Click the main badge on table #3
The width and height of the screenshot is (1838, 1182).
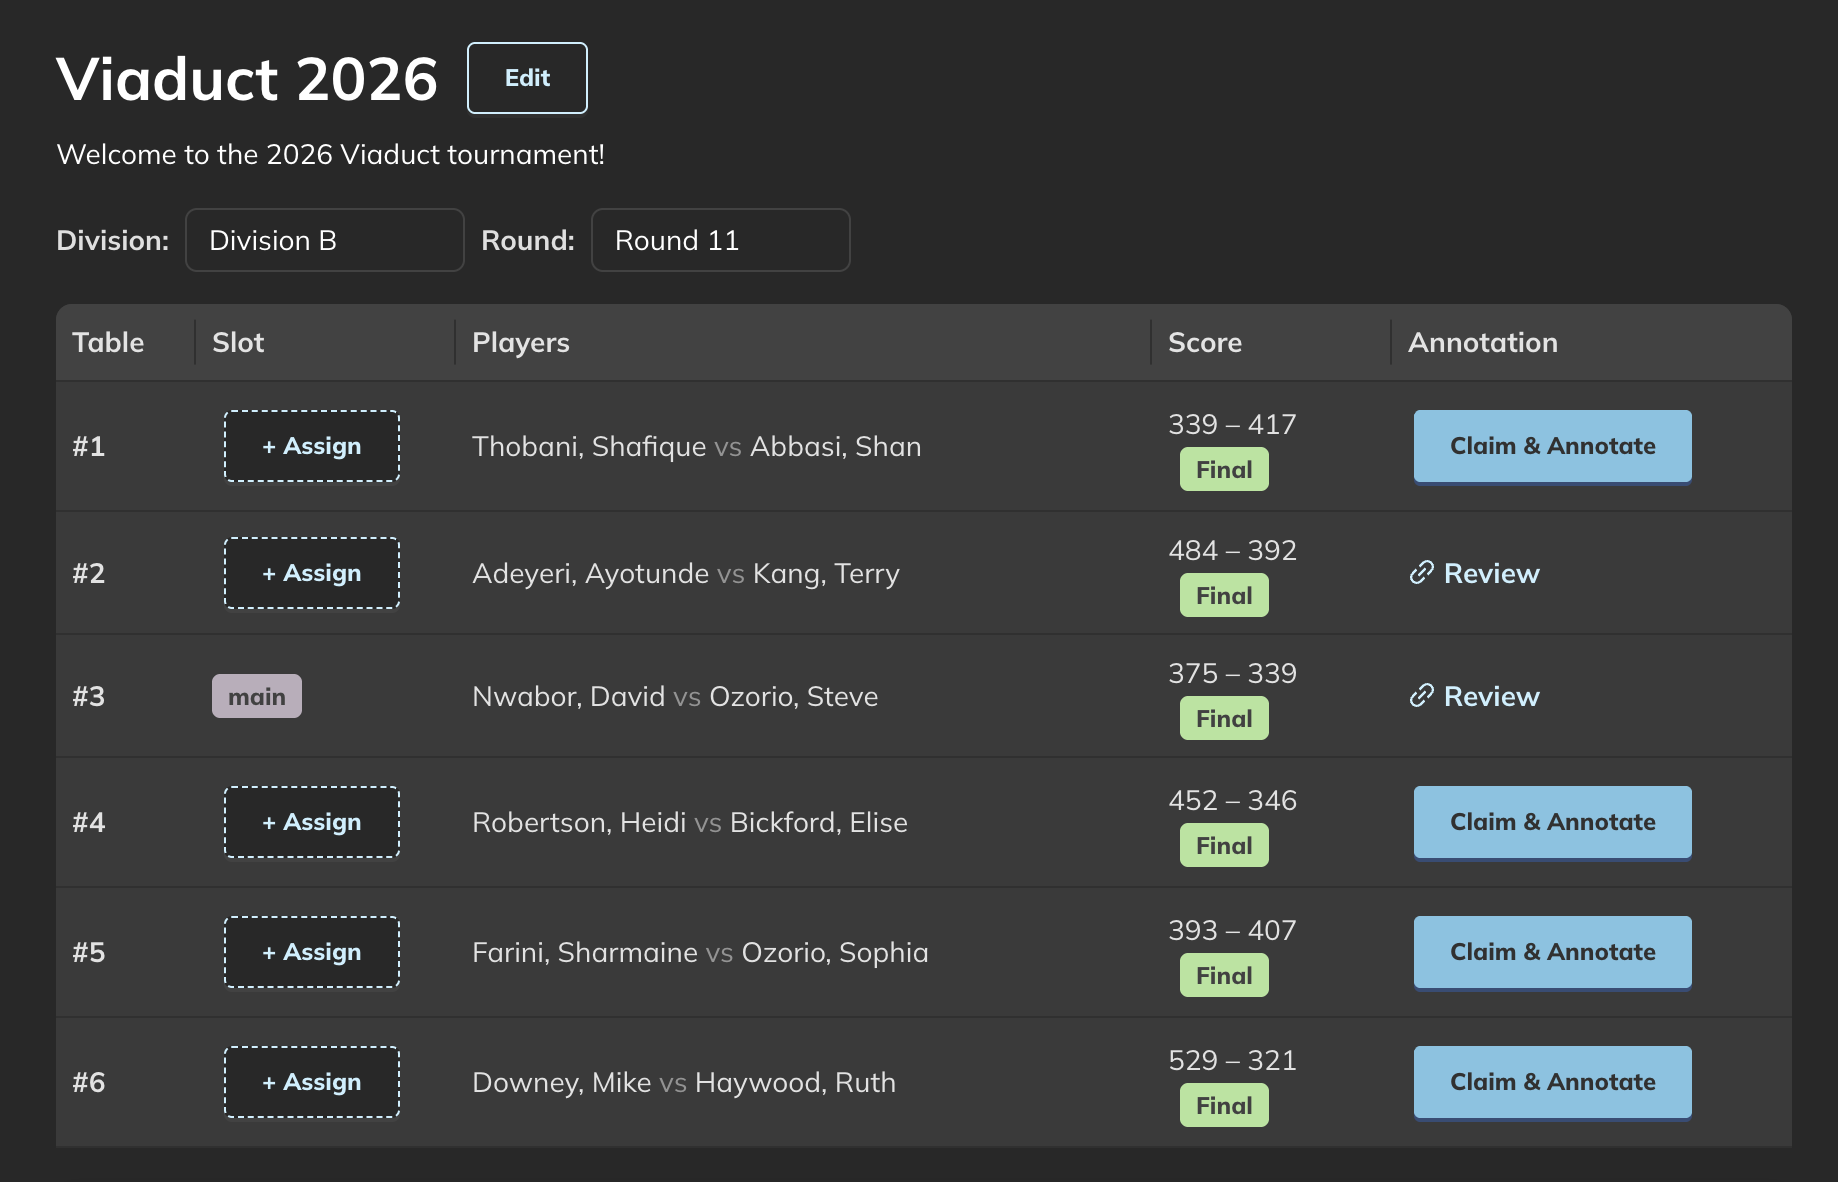coord(256,695)
